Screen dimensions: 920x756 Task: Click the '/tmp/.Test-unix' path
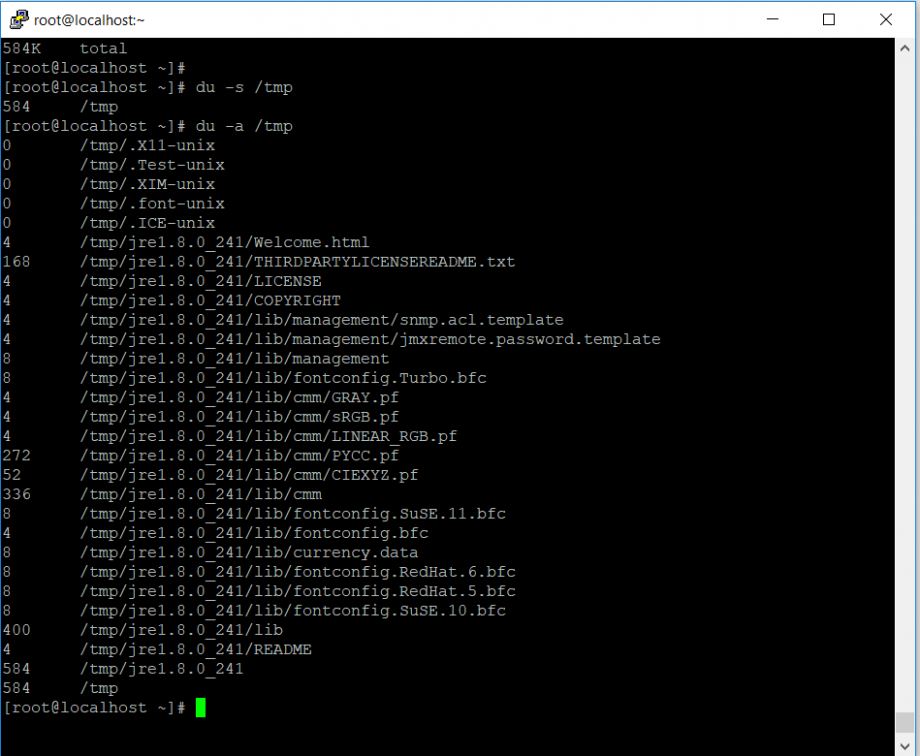(x=152, y=165)
